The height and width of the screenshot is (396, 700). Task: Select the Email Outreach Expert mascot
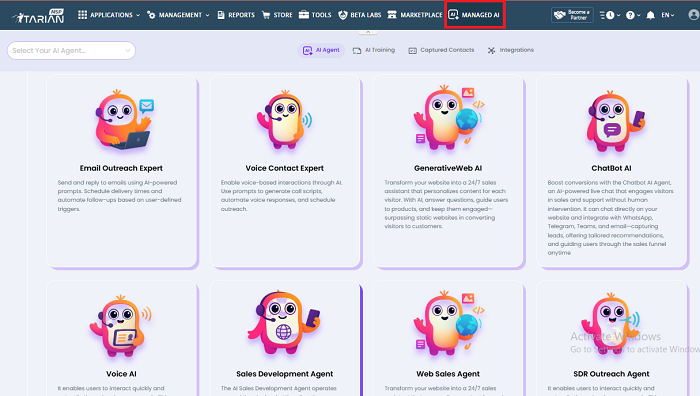click(x=124, y=120)
